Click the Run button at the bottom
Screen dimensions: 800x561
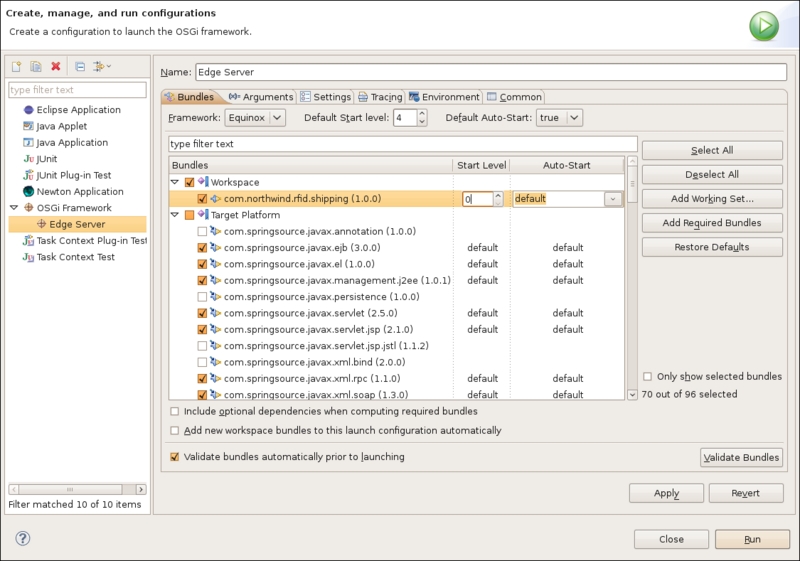click(x=753, y=539)
